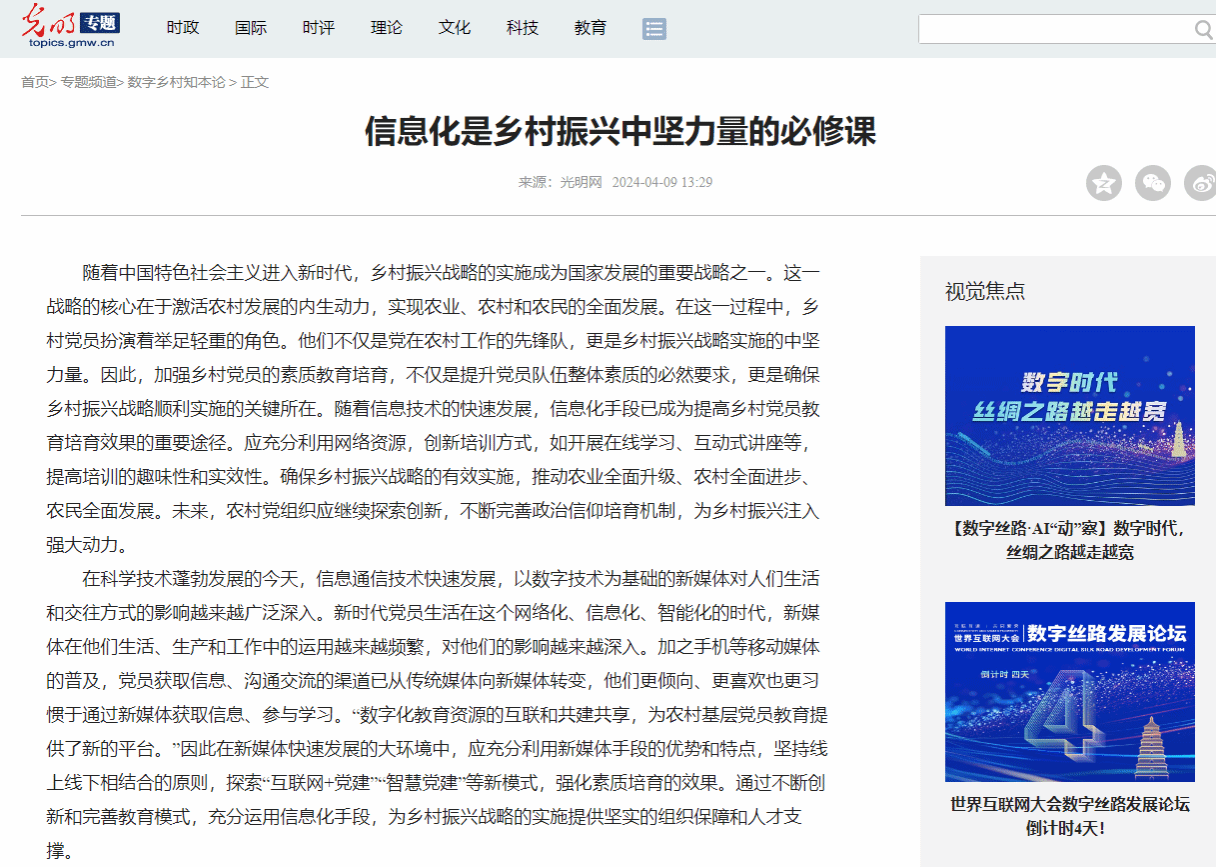Screen dimensions: 1216x867
Task: Click the 首页 breadcrumb link
Action: coord(34,82)
